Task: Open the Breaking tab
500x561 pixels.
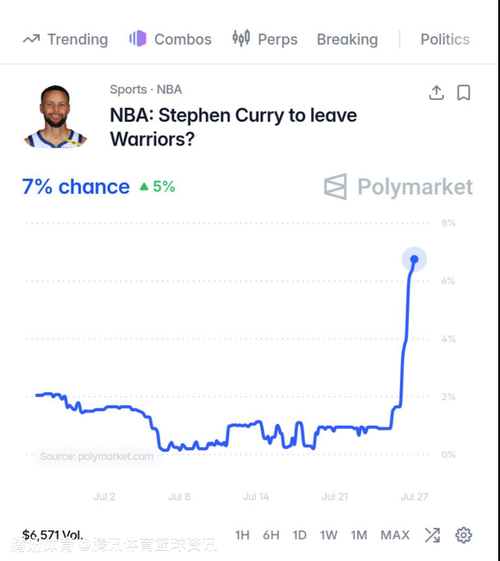Action: point(347,39)
